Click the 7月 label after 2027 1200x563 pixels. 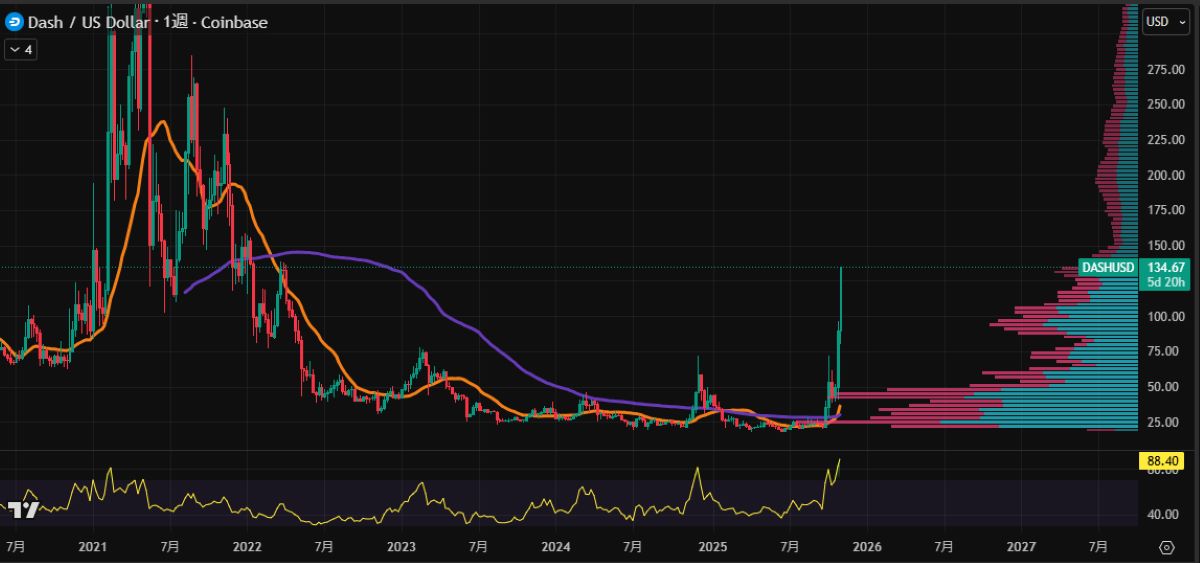tap(1098, 547)
